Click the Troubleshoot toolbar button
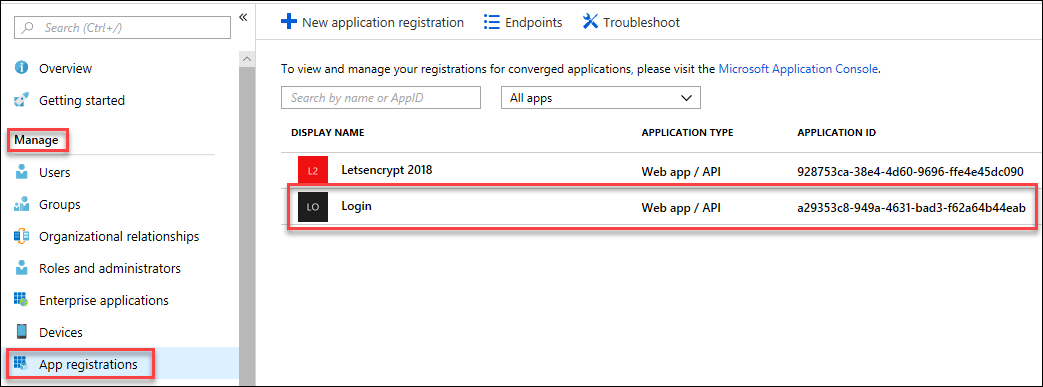This screenshot has height=387, width=1043. pyautogui.click(x=631, y=22)
